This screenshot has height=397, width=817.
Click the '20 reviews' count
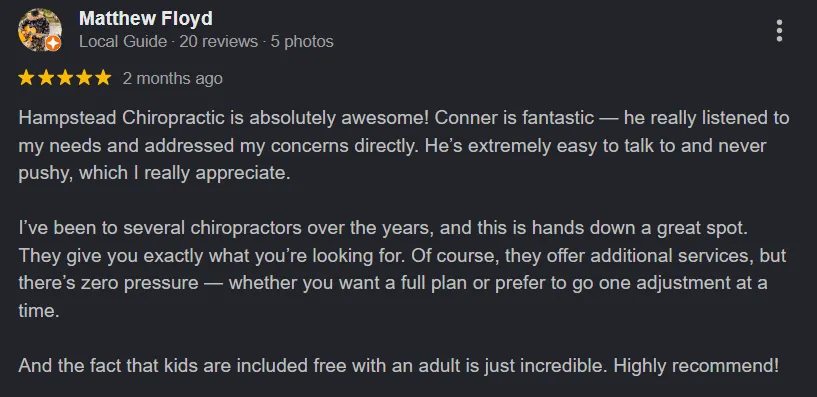click(x=218, y=42)
